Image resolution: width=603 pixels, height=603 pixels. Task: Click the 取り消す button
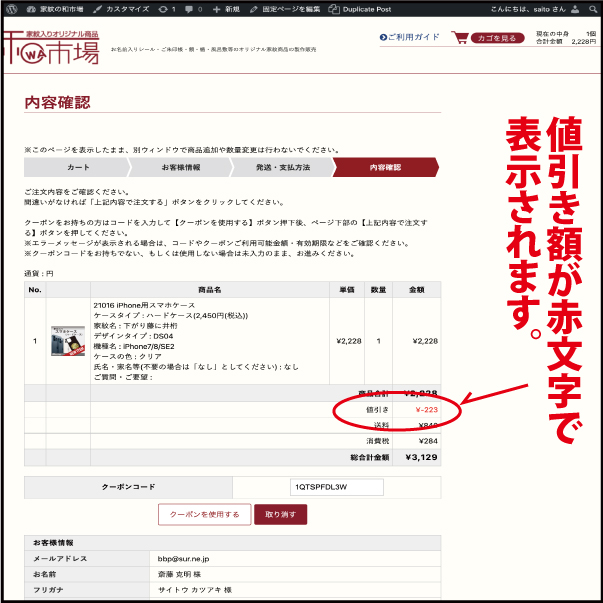281,515
